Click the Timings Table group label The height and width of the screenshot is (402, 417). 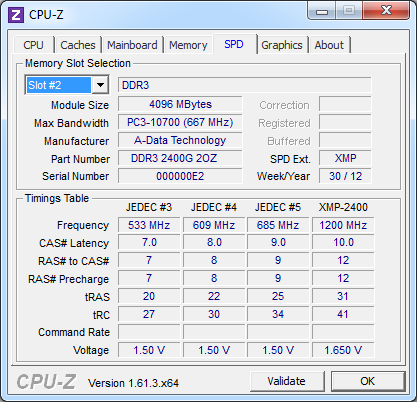point(57,198)
